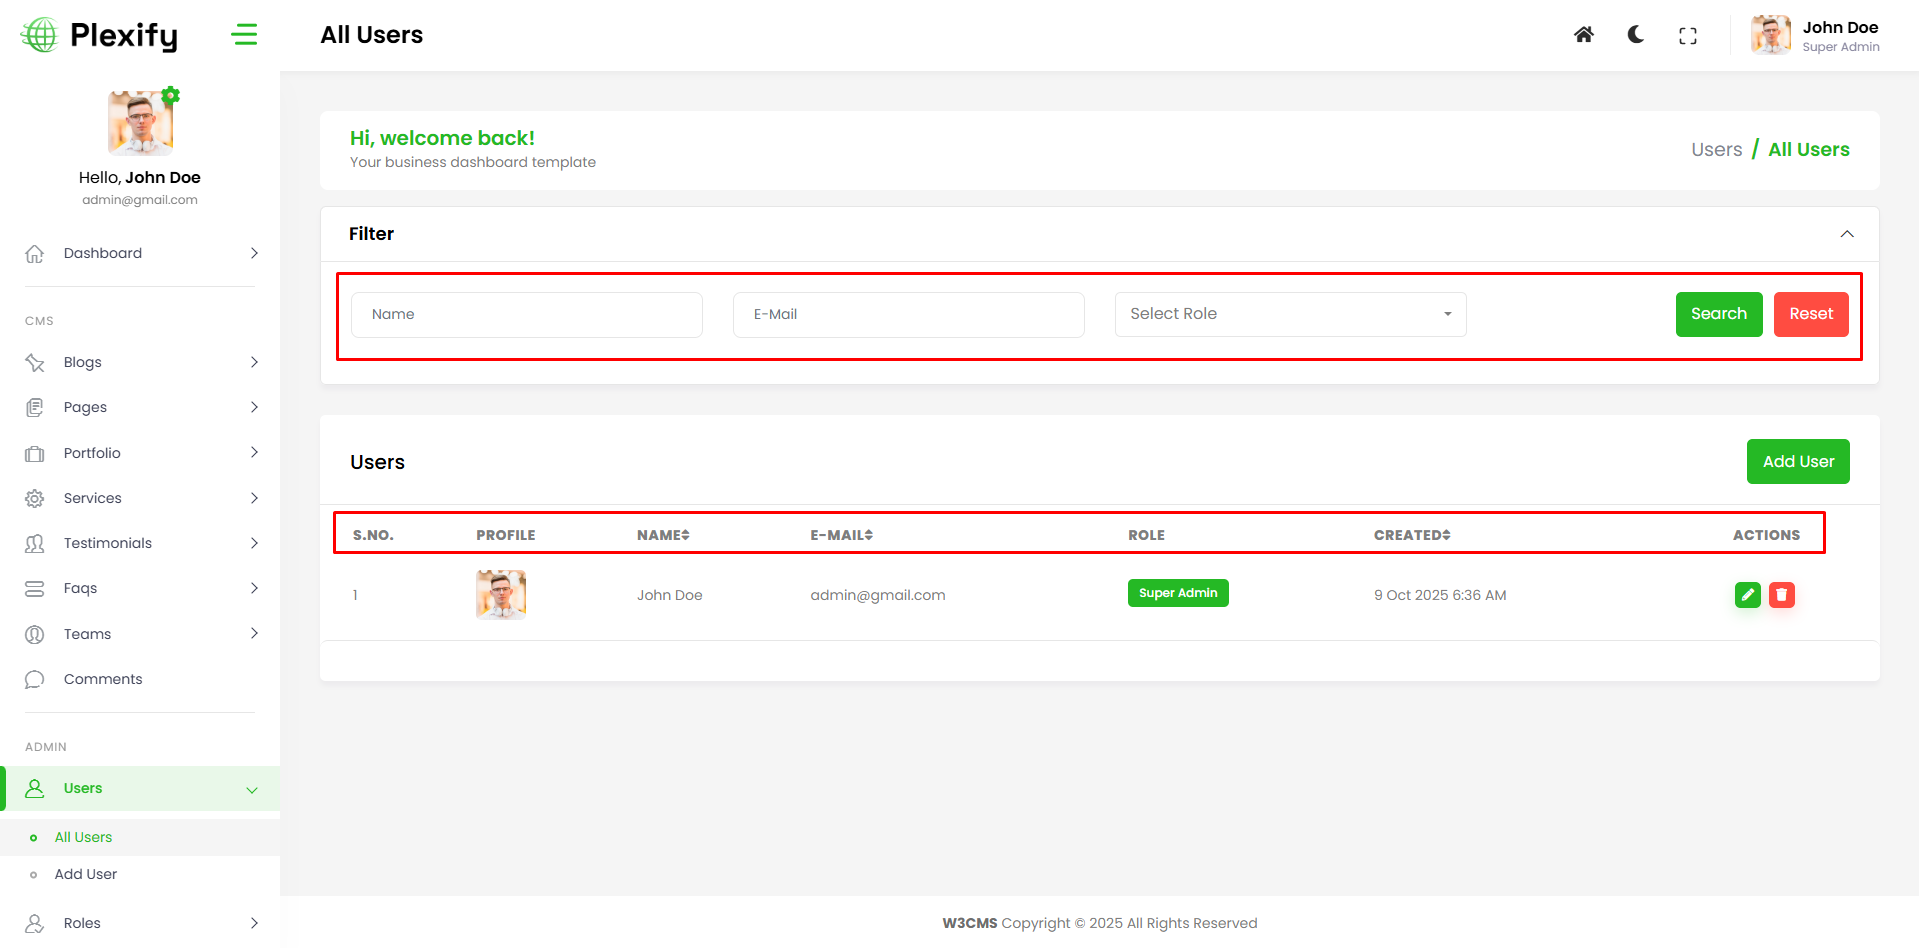Select Add User in sidebar submenu
Image resolution: width=1919 pixels, height=948 pixels.
pos(86,874)
